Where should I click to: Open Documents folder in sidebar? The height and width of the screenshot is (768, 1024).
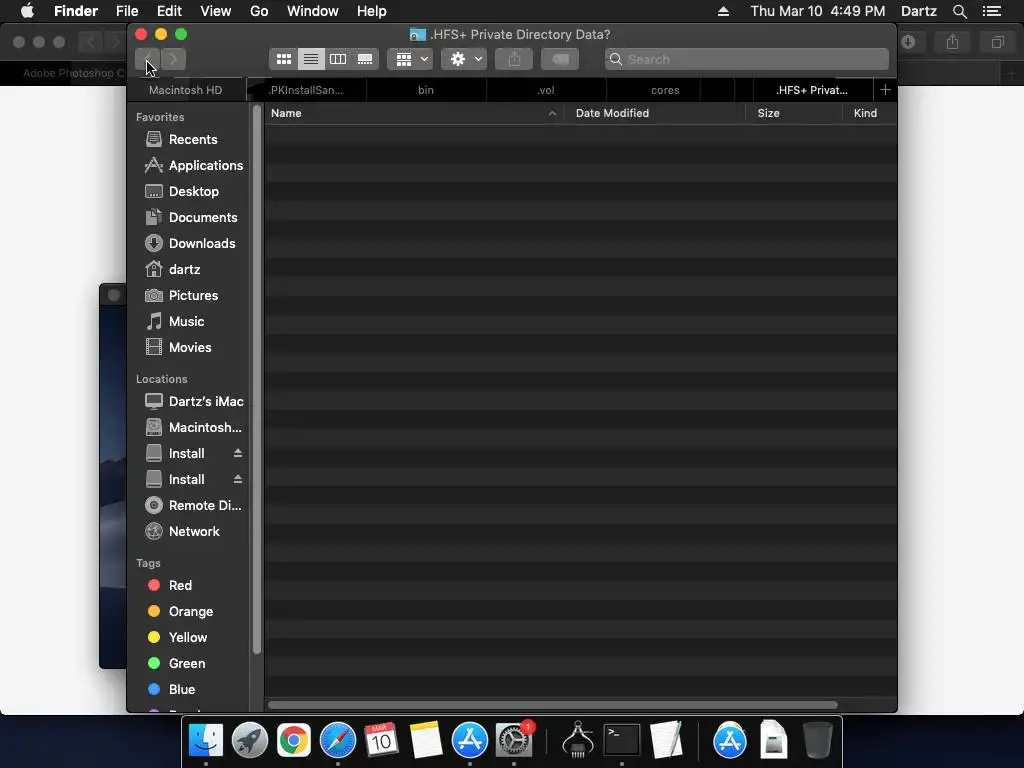[x=189, y=217]
